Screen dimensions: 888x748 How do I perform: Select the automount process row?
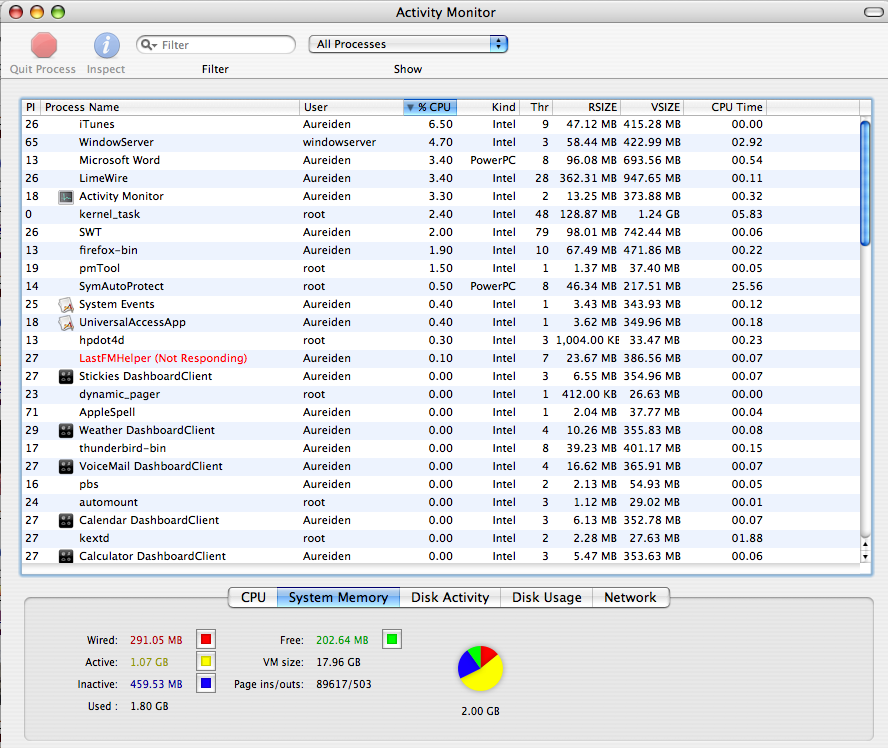[x=441, y=502]
